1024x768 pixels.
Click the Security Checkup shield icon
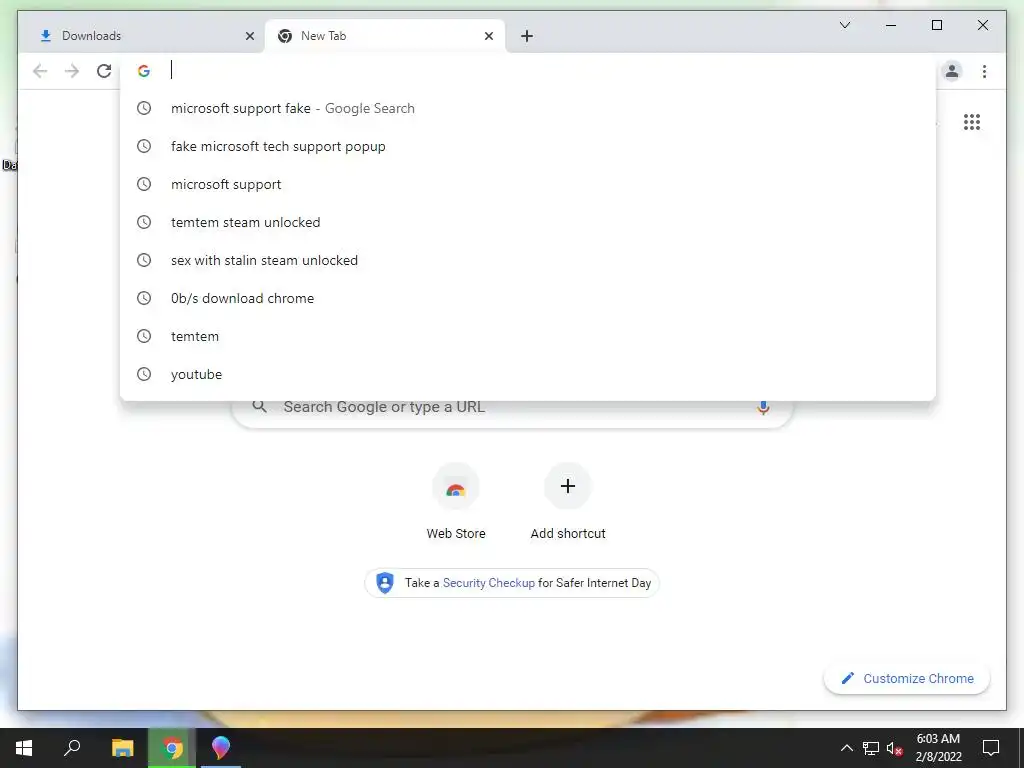385,583
